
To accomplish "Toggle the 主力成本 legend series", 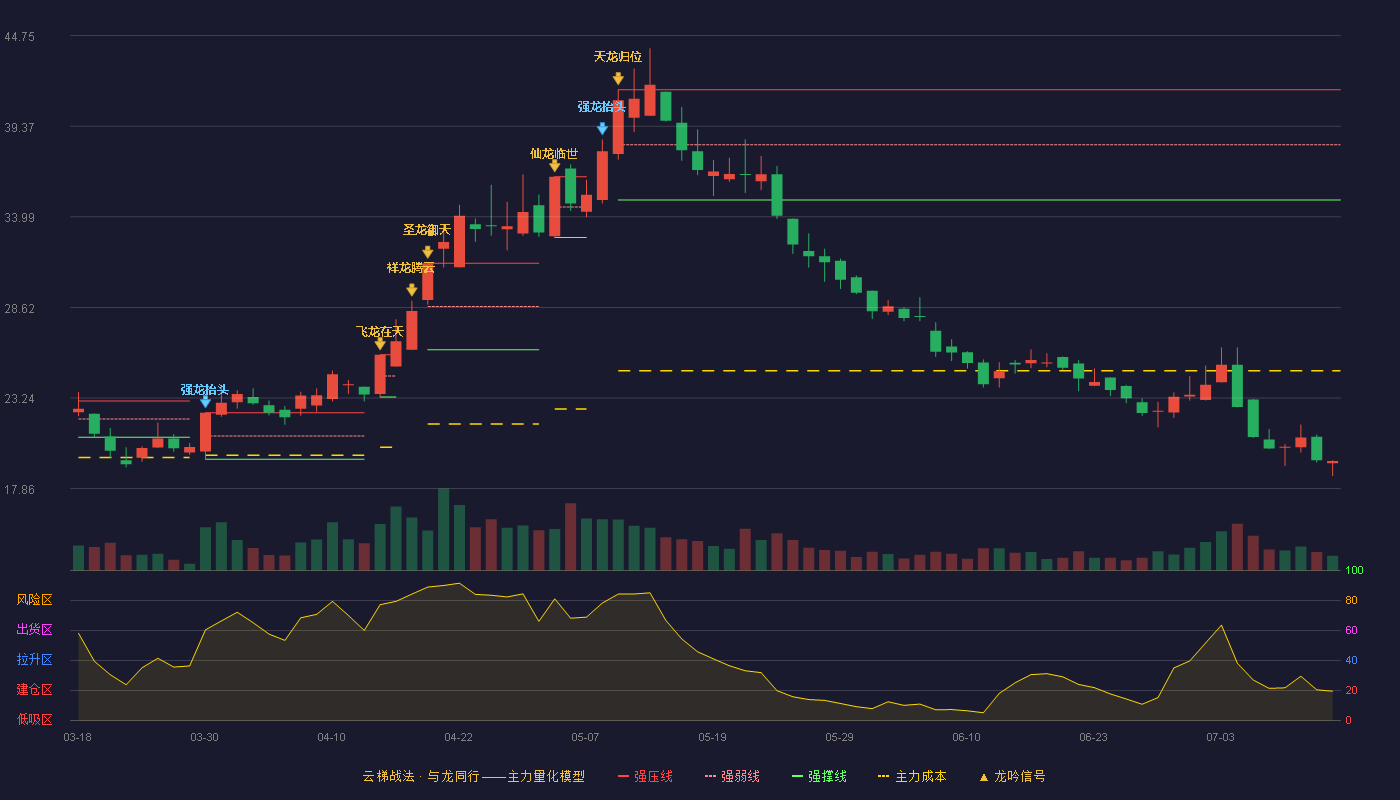I will click(912, 776).
